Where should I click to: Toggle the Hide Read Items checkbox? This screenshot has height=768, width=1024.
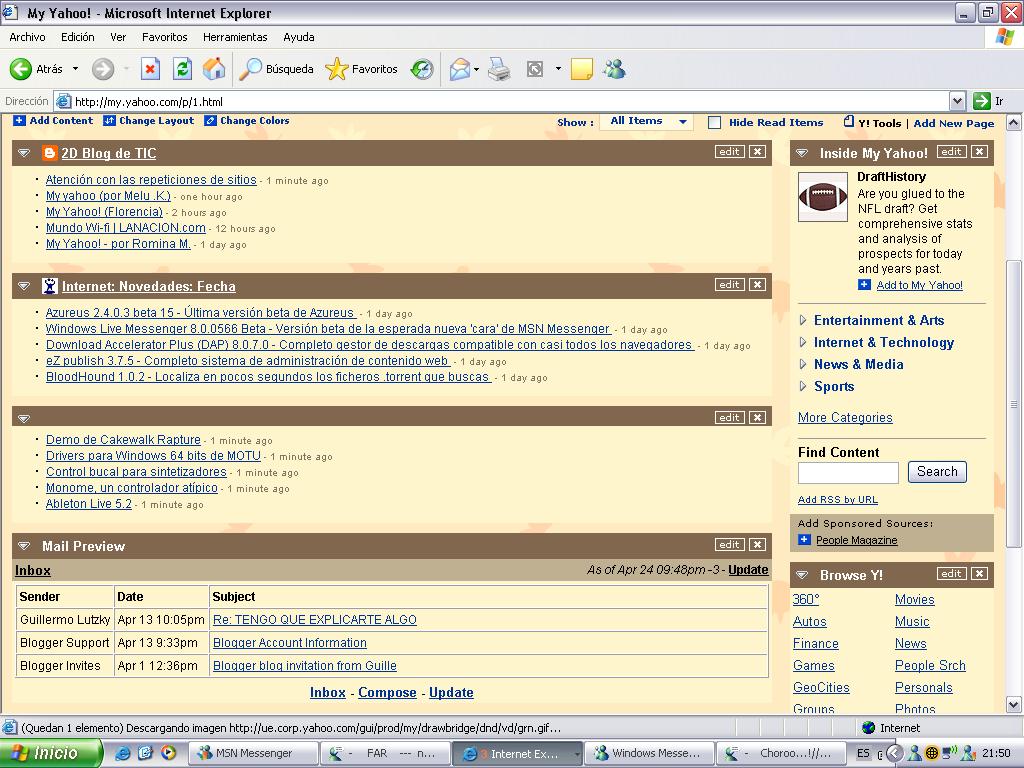point(715,122)
